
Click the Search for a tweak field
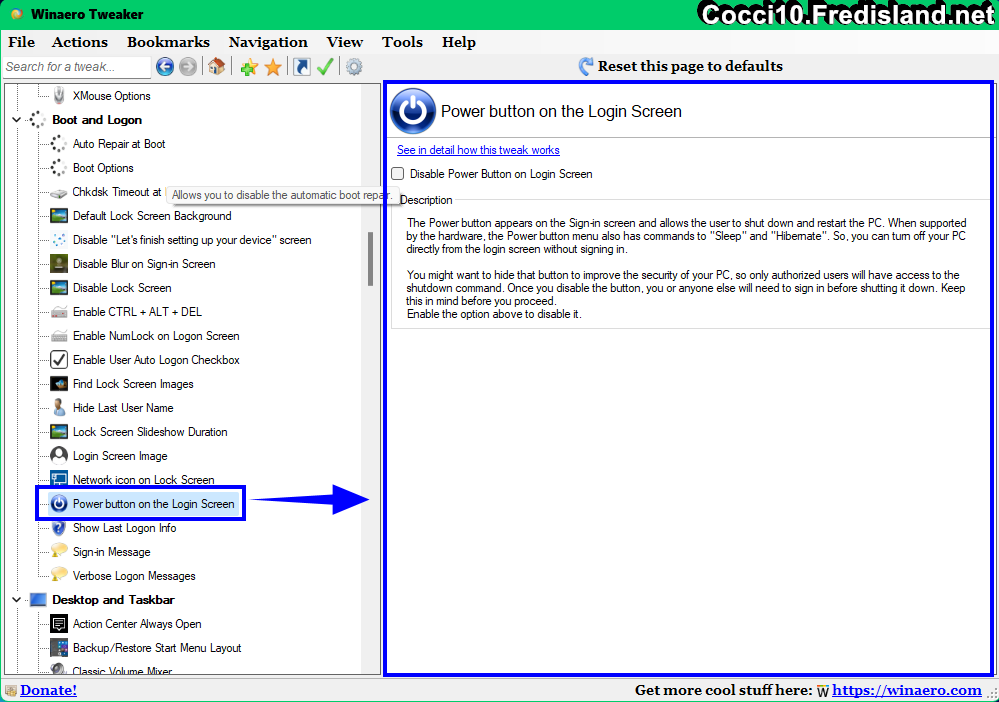(x=76, y=67)
